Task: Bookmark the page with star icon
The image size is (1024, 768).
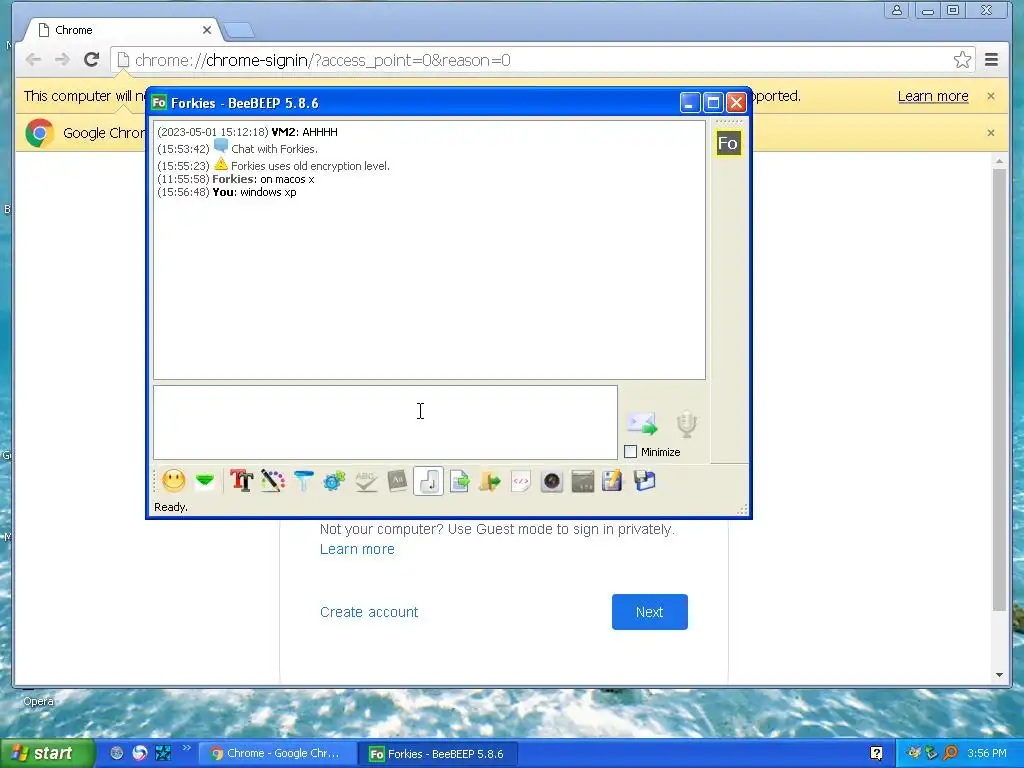Action: [x=962, y=60]
